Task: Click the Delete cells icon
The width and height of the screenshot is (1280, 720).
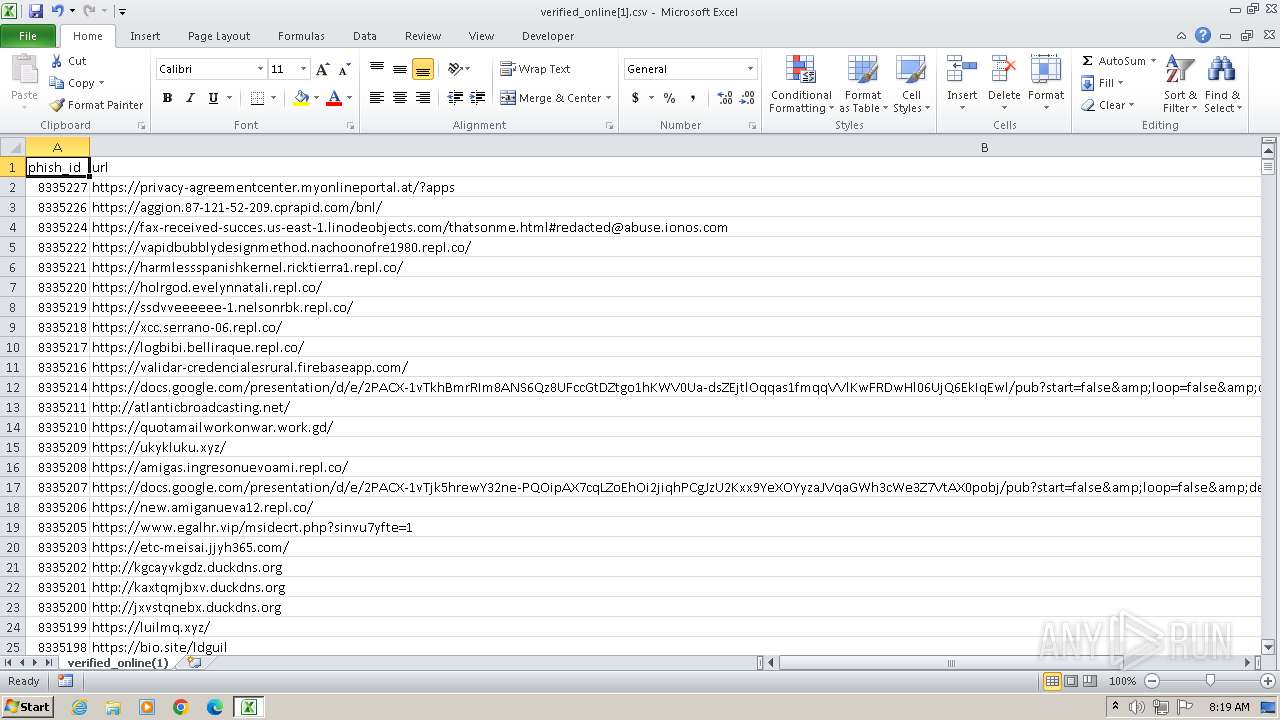Action: (x=1004, y=69)
